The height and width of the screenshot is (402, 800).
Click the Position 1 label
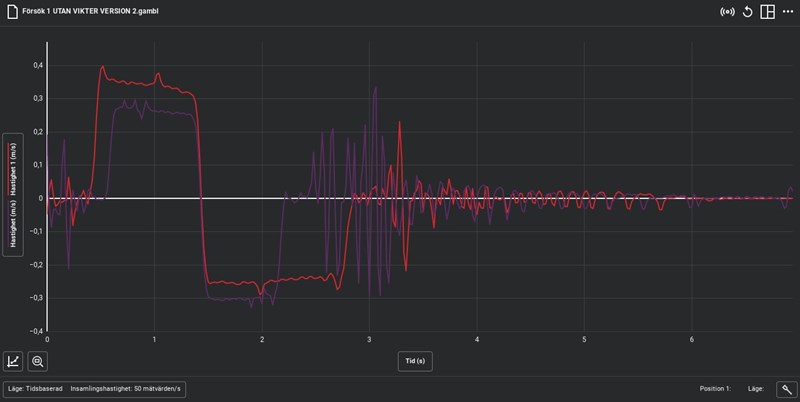click(x=714, y=389)
